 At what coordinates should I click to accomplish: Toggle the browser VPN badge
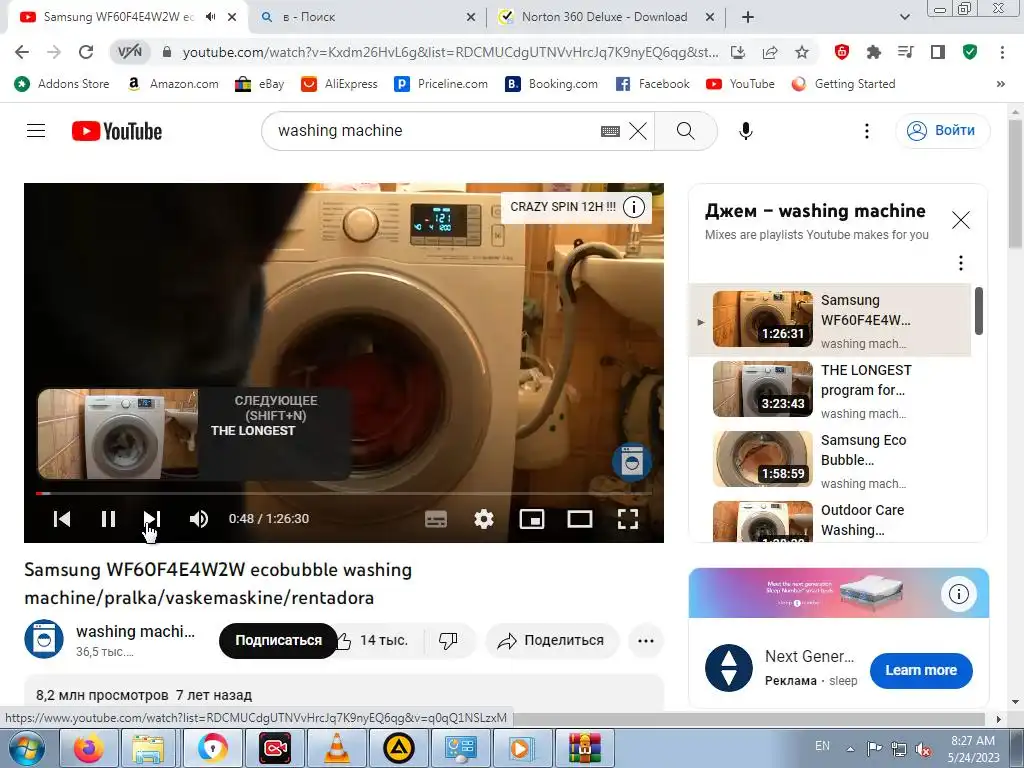coord(129,52)
